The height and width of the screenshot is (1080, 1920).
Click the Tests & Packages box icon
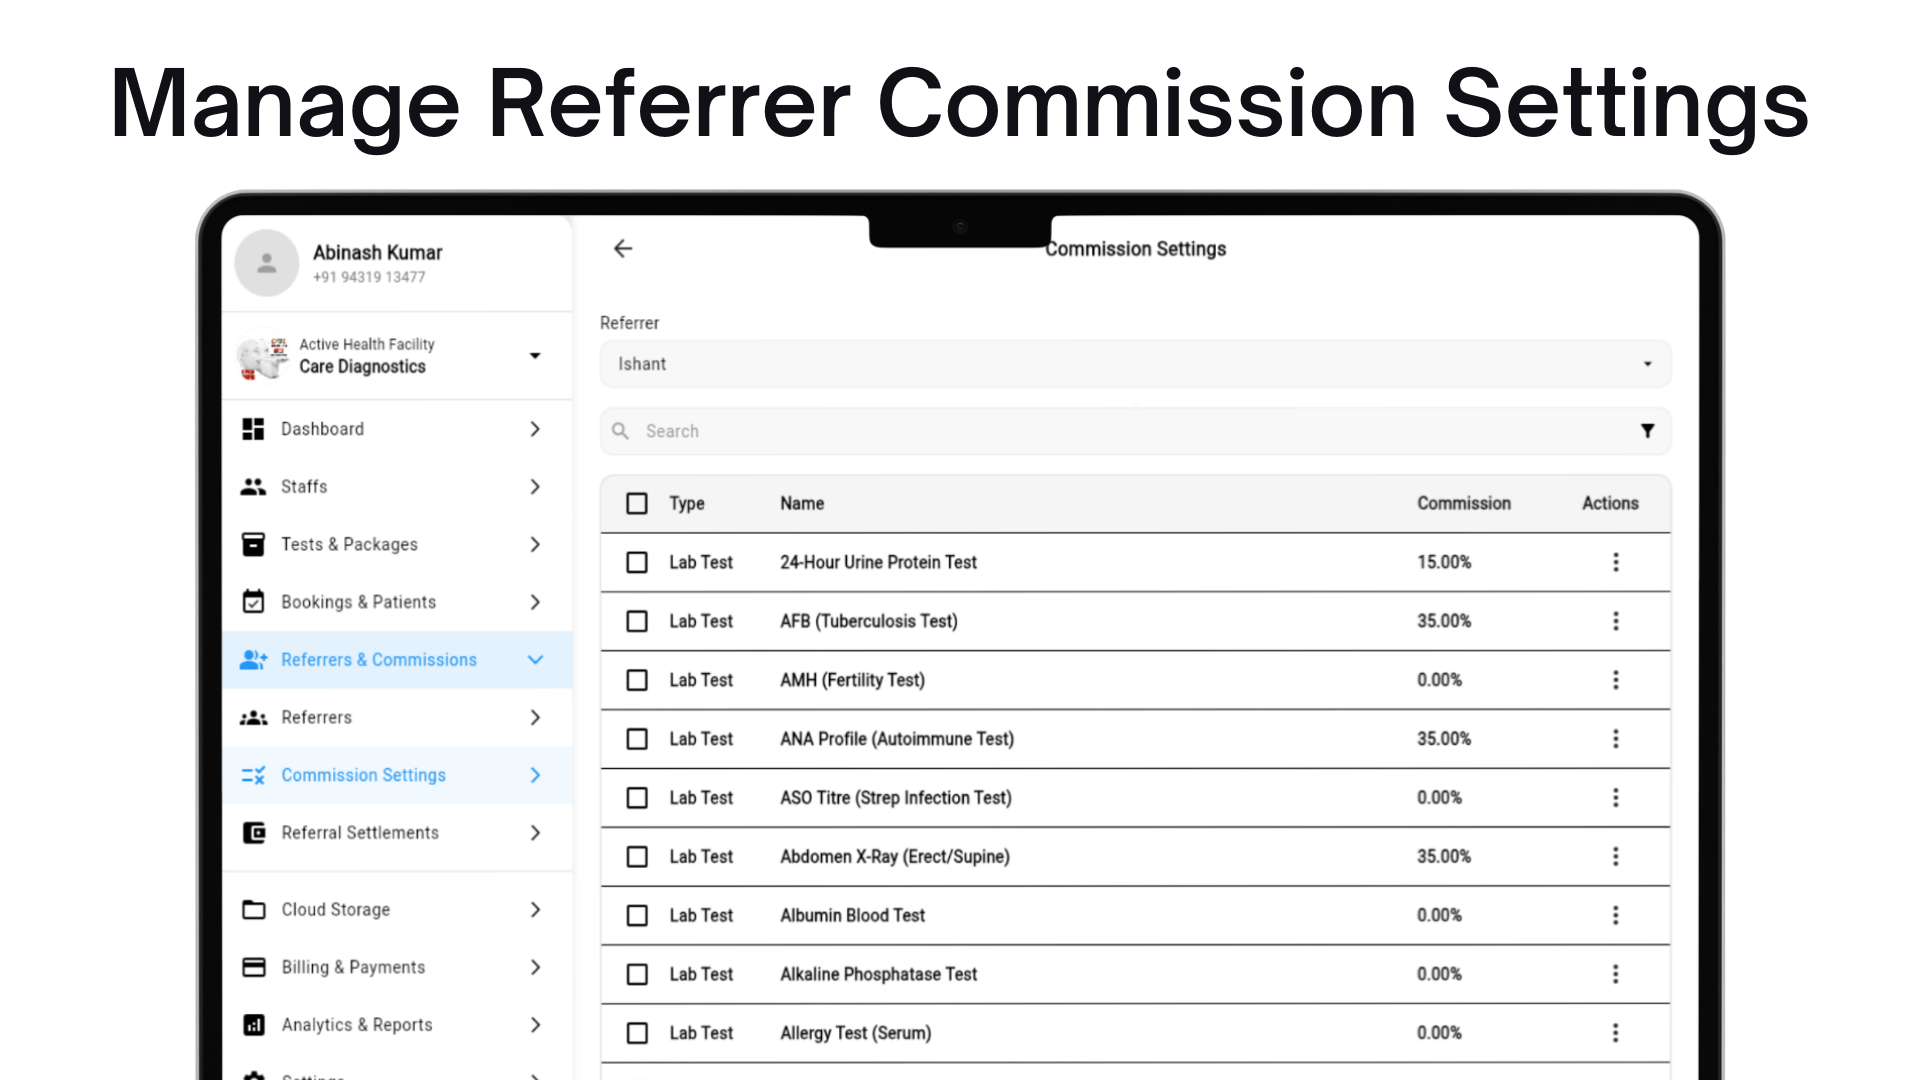254,544
